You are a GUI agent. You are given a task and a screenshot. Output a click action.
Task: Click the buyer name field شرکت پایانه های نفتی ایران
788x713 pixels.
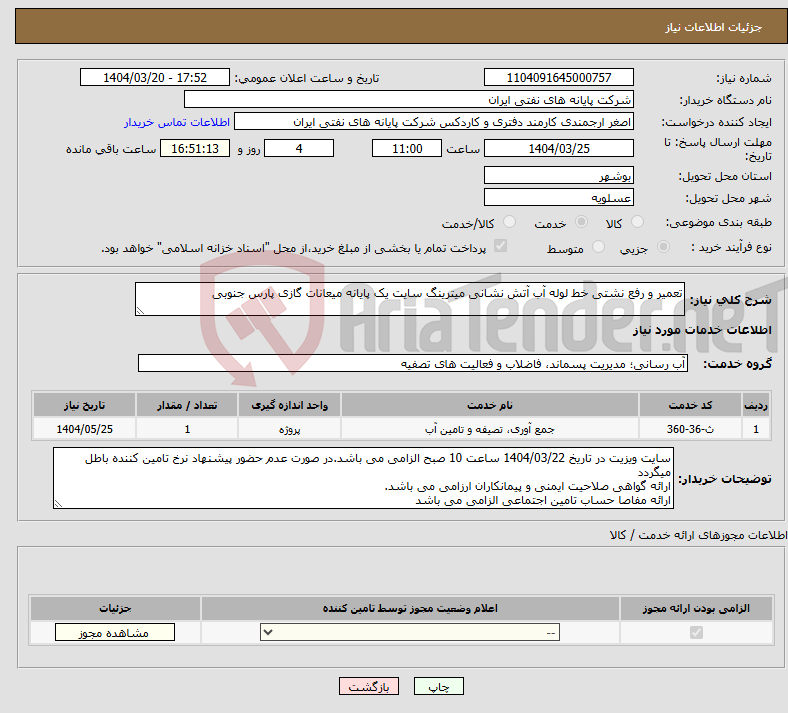coord(409,99)
